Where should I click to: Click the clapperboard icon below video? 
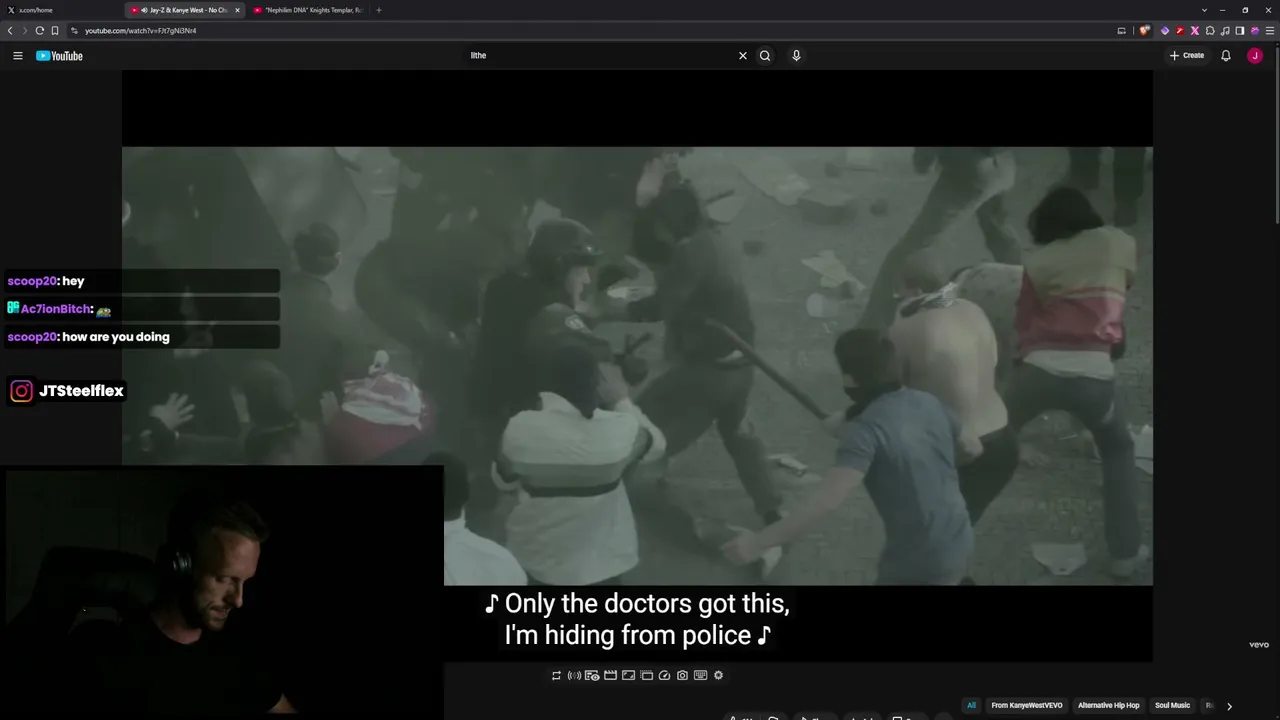610,676
